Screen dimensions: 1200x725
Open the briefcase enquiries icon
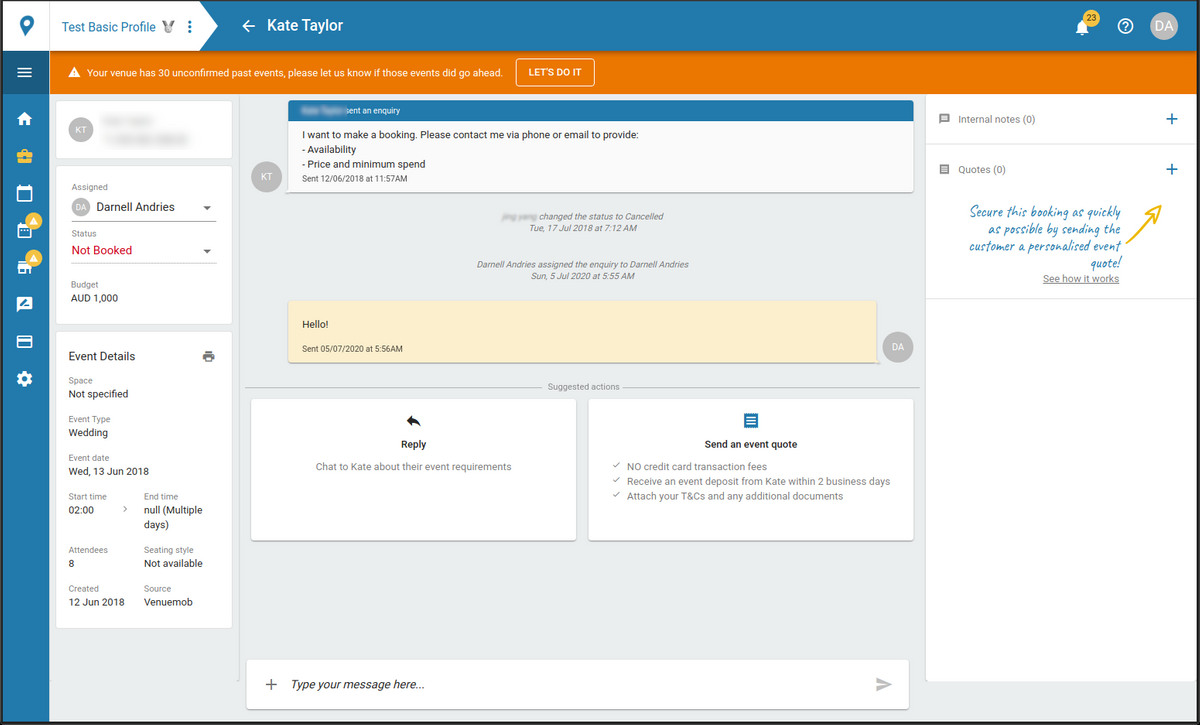pyautogui.click(x=25, y=156)
